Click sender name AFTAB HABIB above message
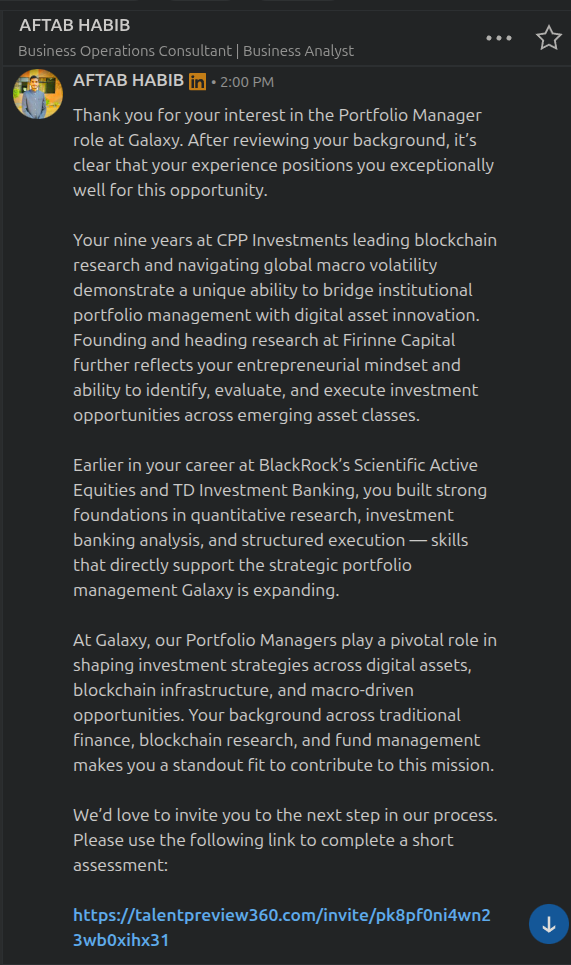Screen dimensions: 571x965 [128, 81]
